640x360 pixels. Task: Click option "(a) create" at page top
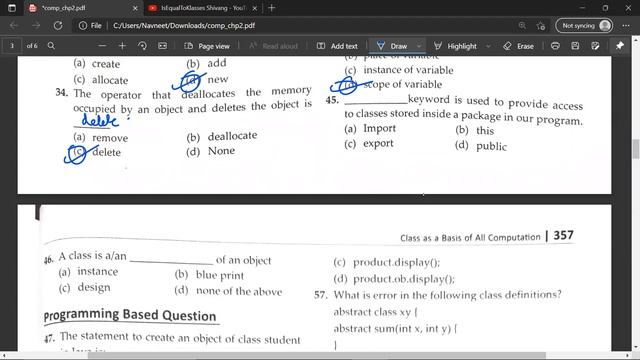(97, 64)
